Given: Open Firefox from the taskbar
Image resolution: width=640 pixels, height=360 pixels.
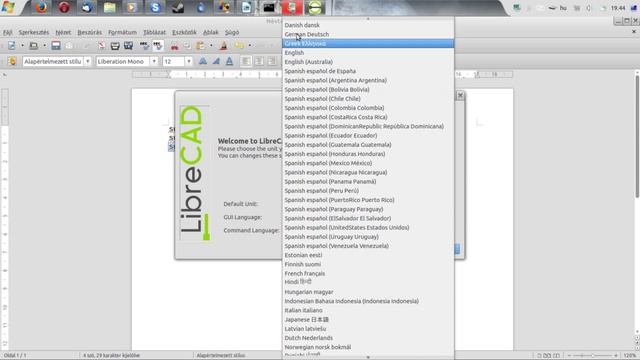Looking at the screenshot, I should (x=41, y=7).
